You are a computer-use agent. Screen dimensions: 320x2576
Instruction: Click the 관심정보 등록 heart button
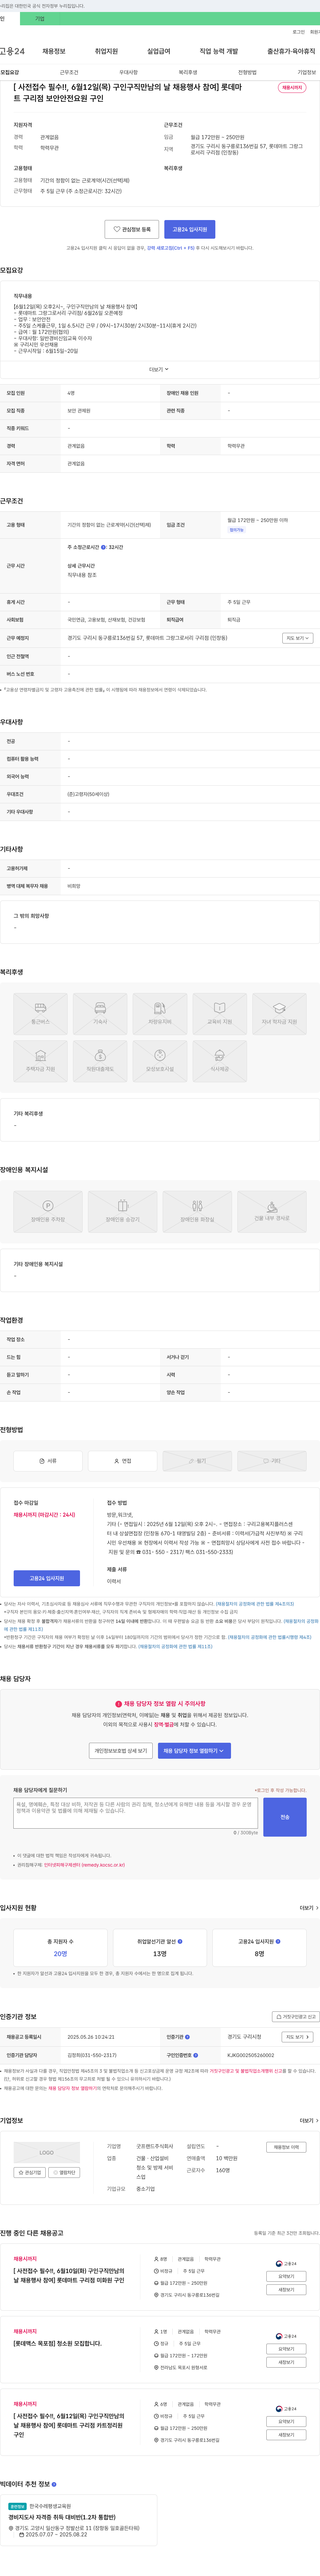pyautogui.click(x=132, y=229)
